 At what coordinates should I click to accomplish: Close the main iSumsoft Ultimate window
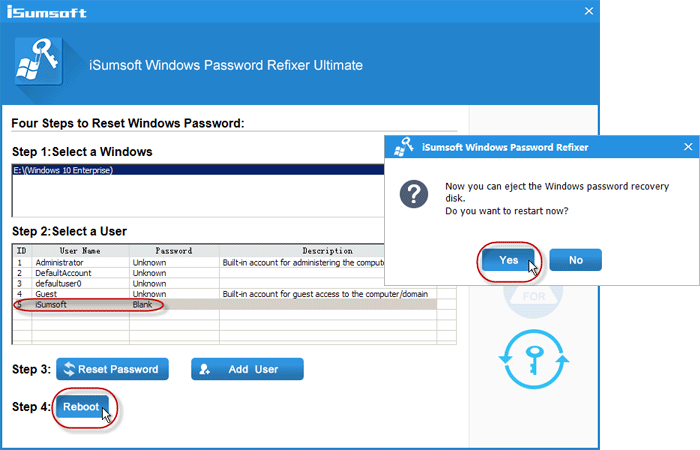tap(589, 11)
